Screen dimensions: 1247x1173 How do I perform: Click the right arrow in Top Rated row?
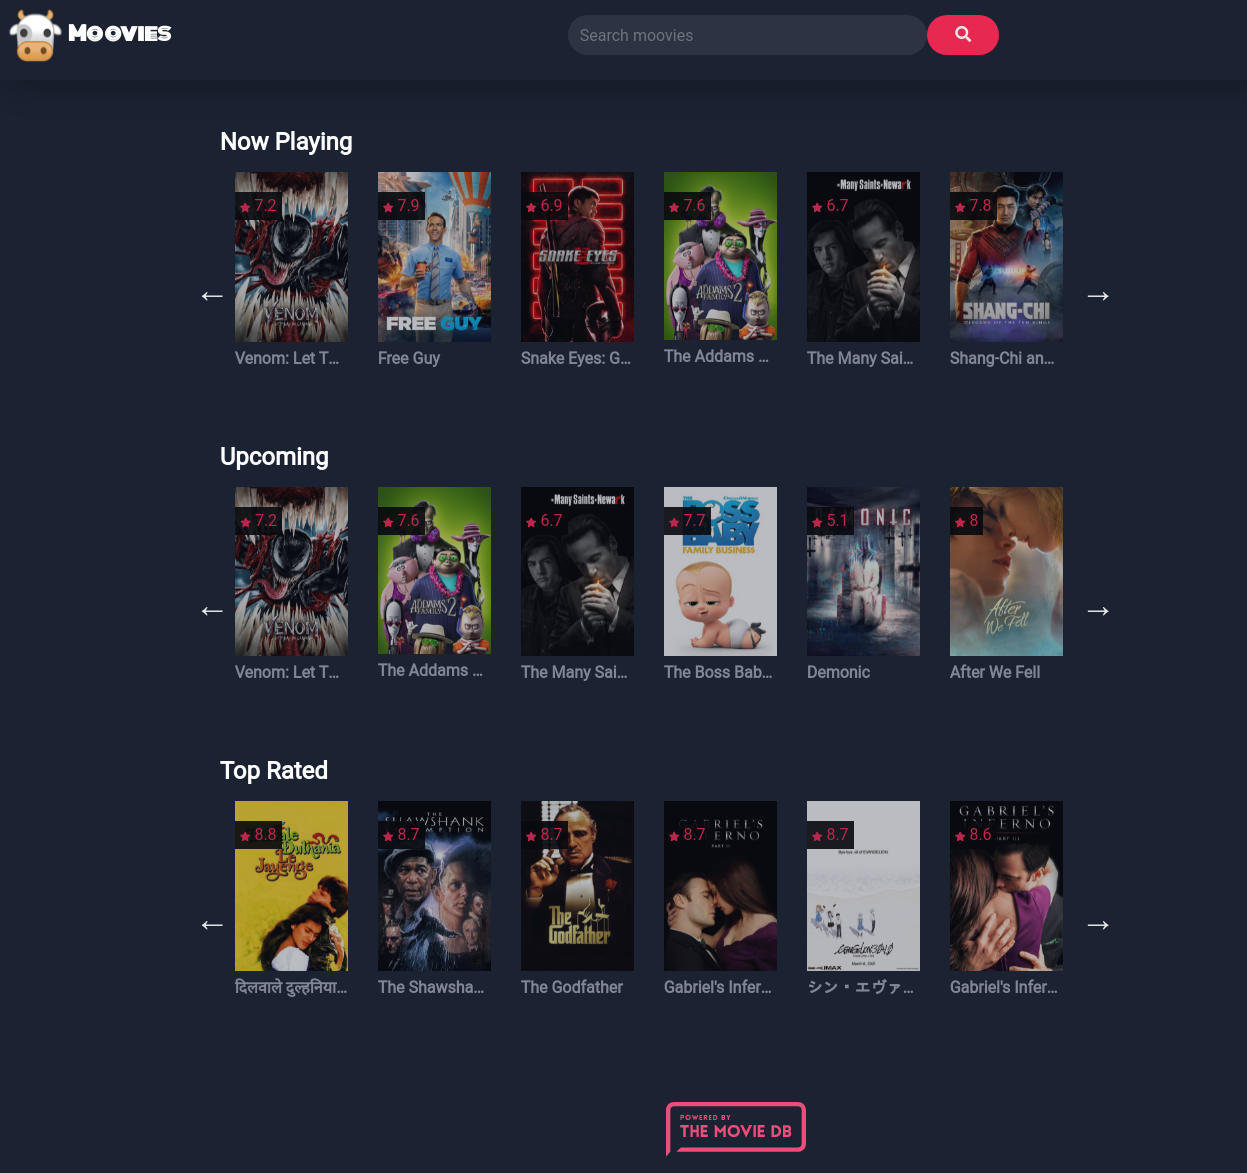[1098, 925]
